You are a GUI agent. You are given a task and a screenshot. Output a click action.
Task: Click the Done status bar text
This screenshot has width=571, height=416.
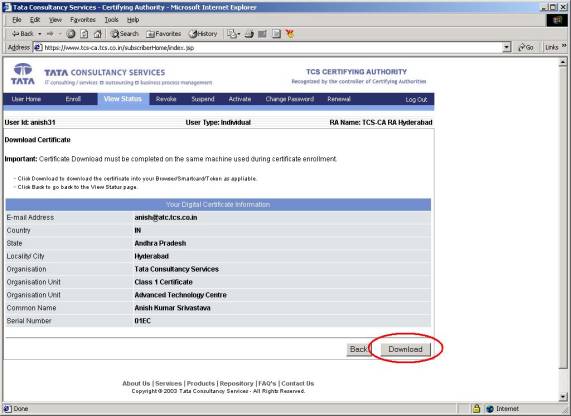(x=20, y=409)
